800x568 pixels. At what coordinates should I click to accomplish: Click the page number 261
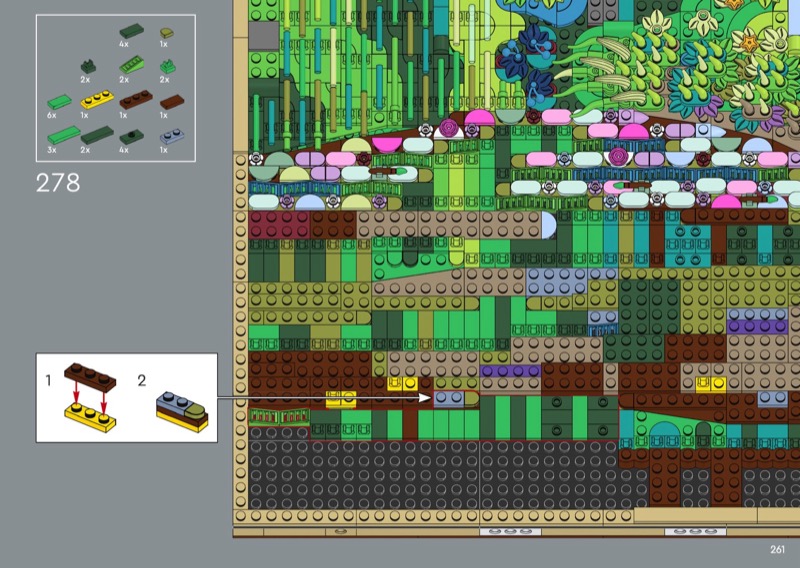click(777, 548)
